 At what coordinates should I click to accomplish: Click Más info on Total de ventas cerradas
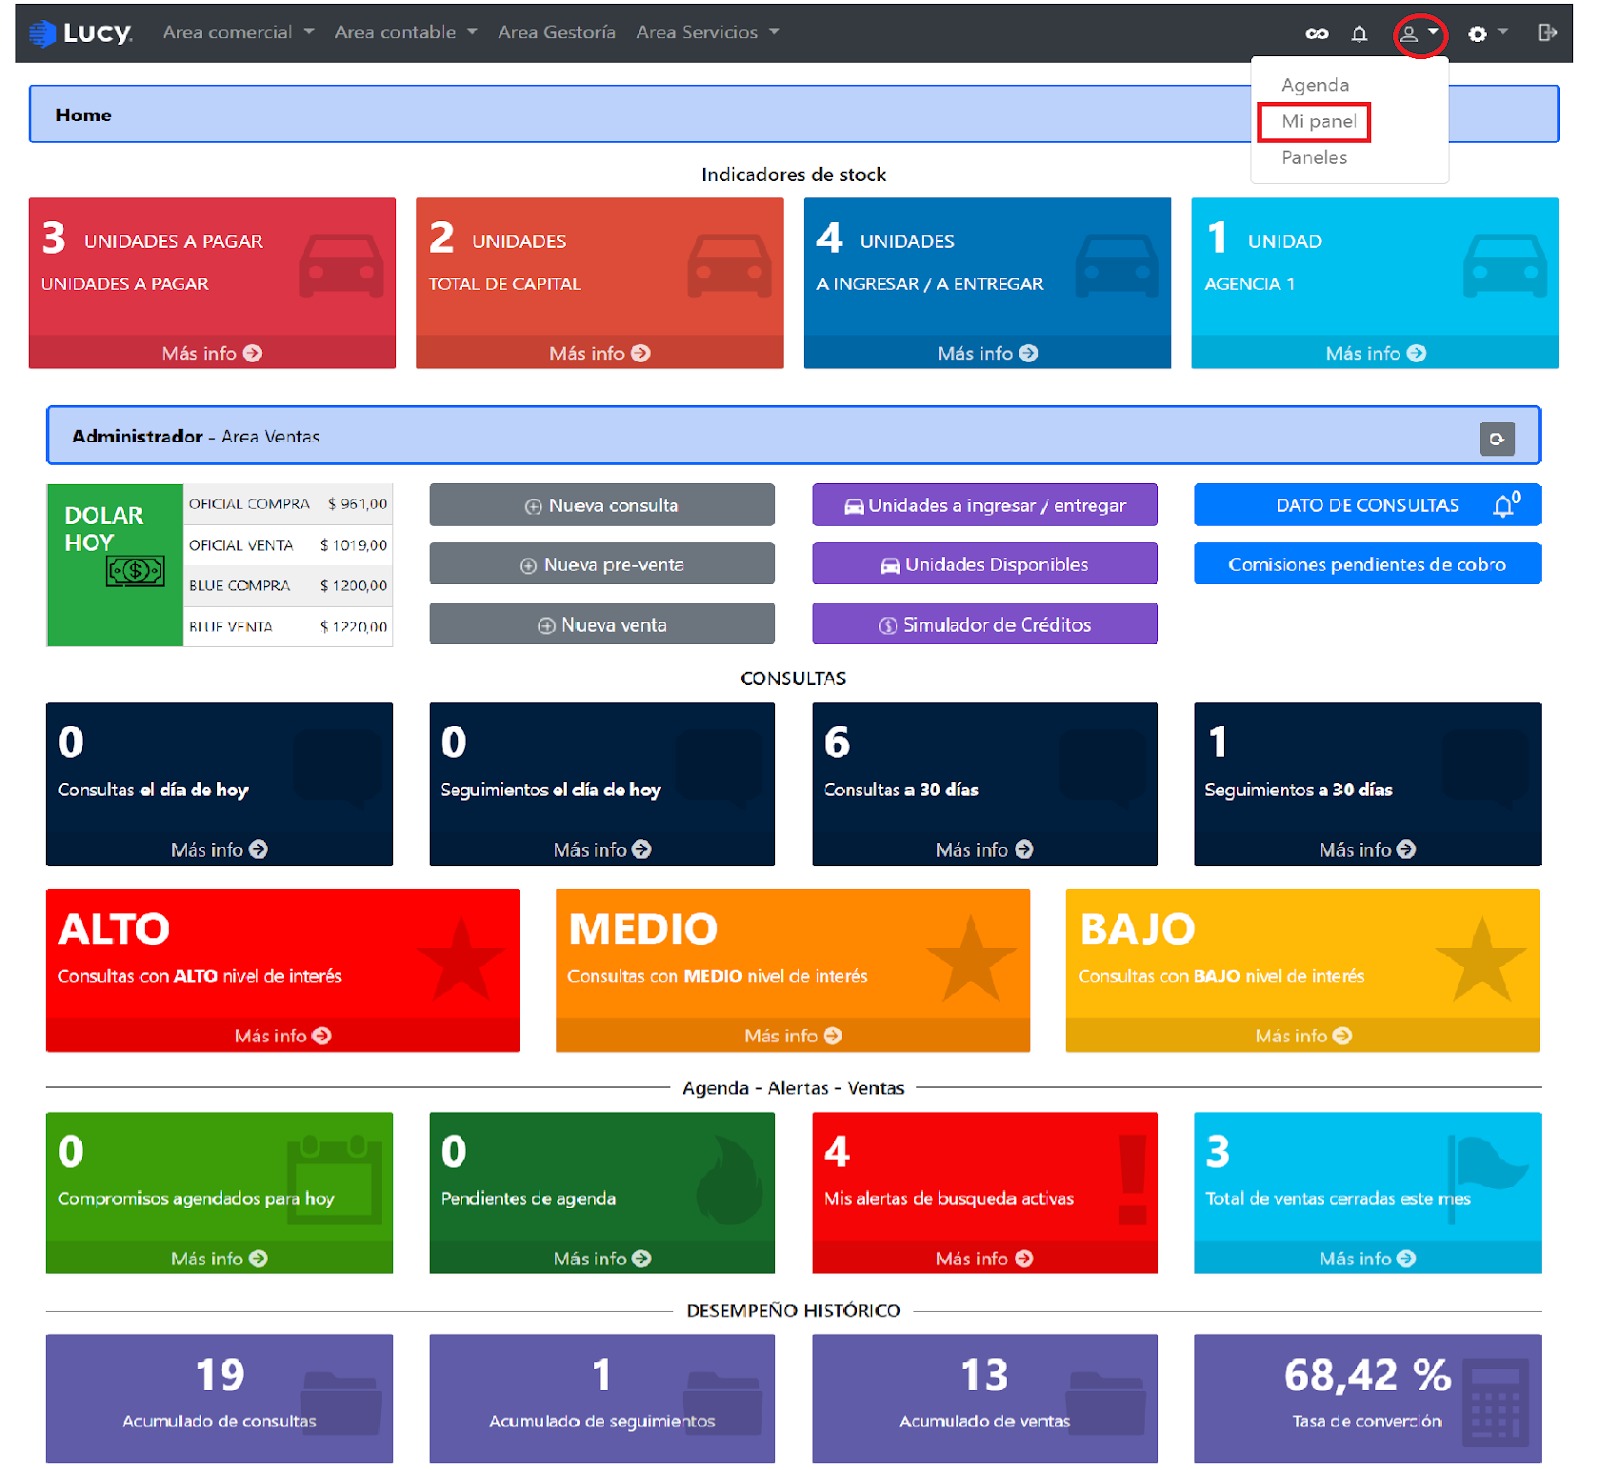coord(1367,1258)
